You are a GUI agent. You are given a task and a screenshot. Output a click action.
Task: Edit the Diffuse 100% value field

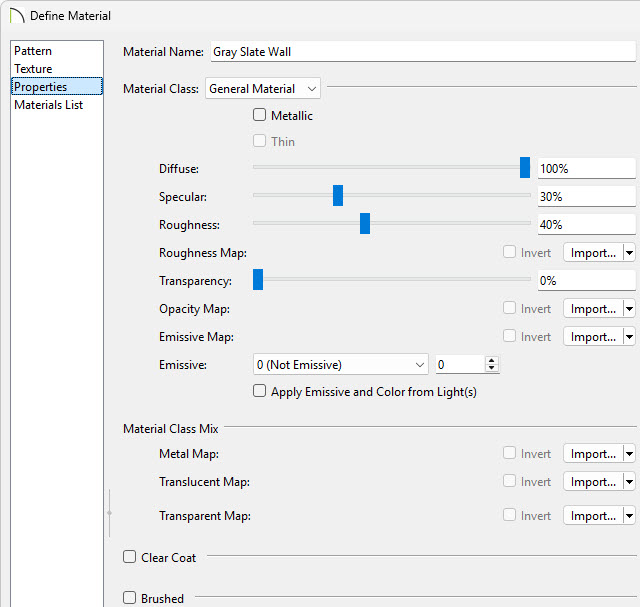tap(587, 169)
